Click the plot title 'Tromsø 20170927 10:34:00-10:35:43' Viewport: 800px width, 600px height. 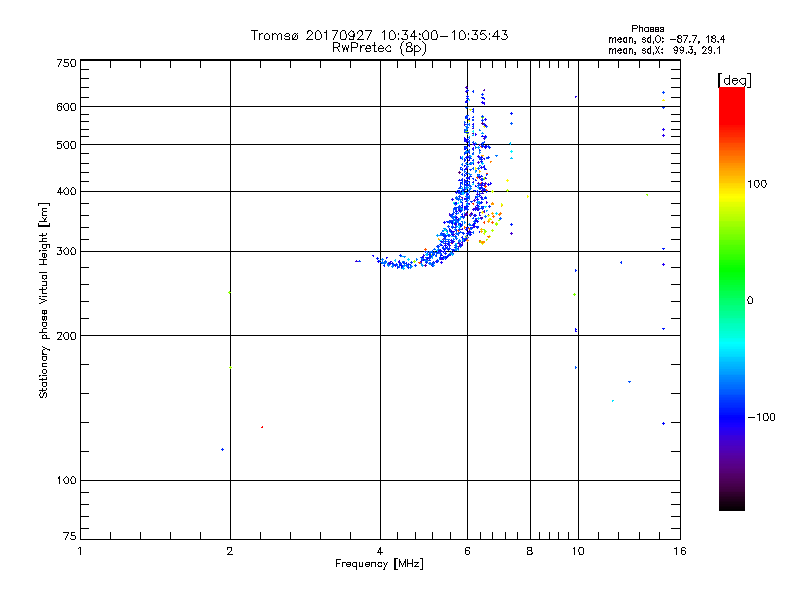coord(379,35)
